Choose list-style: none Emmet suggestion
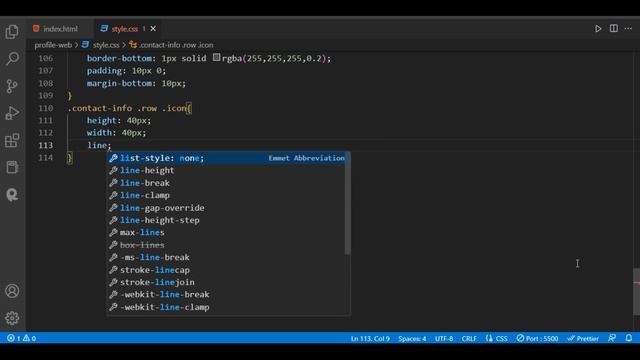The image size is (640, 360). [226, 158]
